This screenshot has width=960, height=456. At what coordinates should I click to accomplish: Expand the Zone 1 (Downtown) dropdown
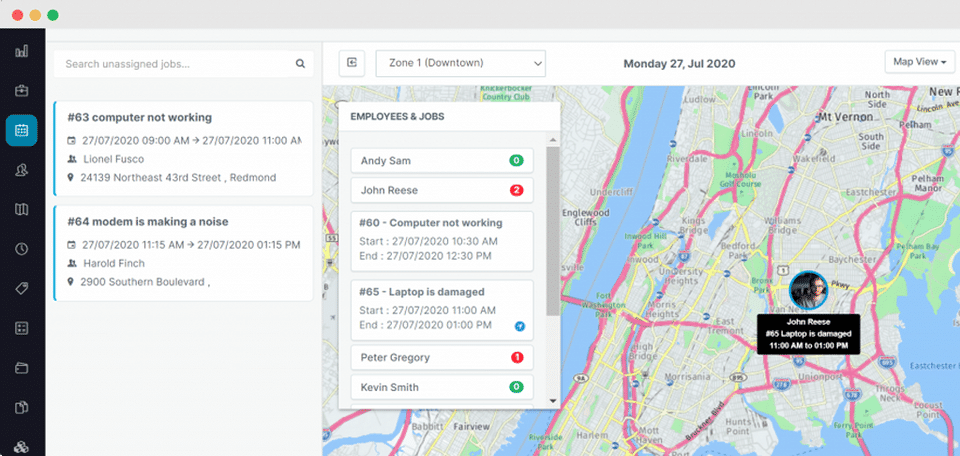click(460, 63)
